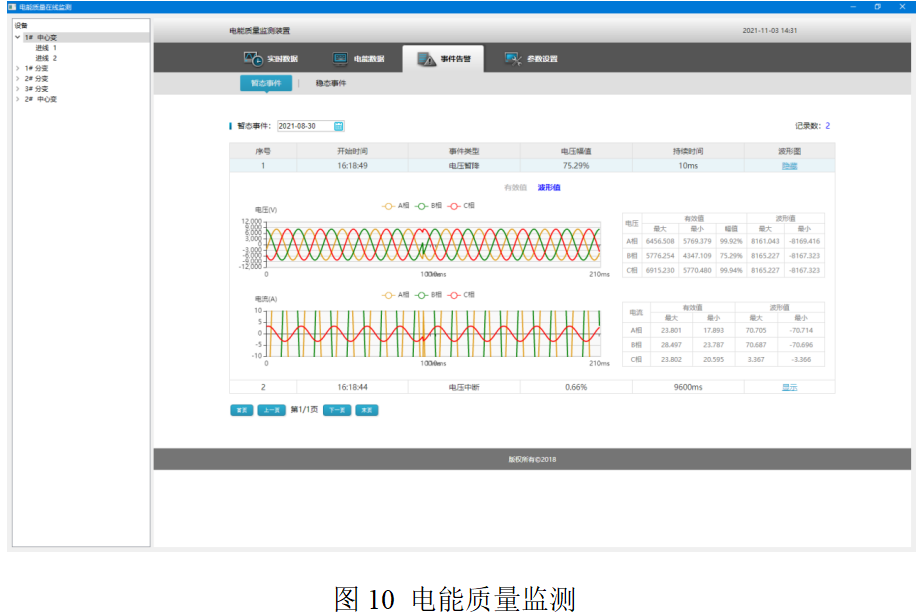Toggle B相 in the voltage chart legend
This screenshot has height=615, width=920.
tap(428, 206)
